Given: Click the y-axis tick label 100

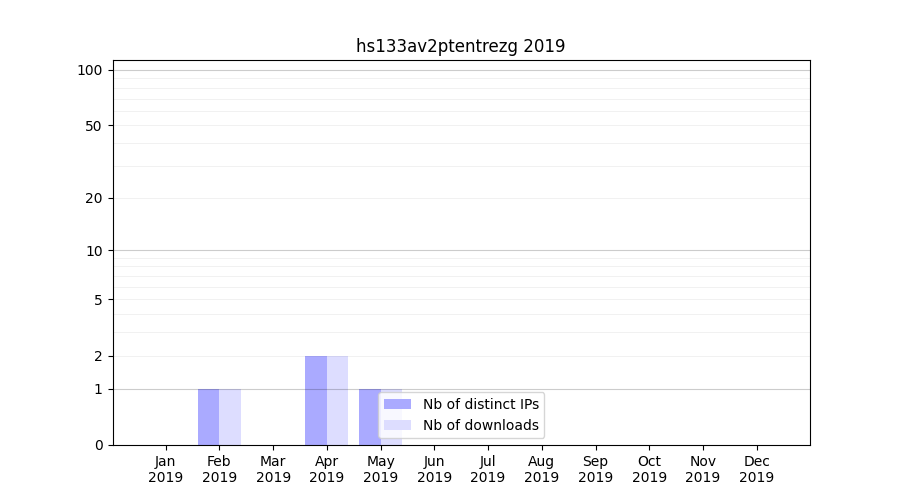Looking at the screenshot, I should [x=90, y=70].
